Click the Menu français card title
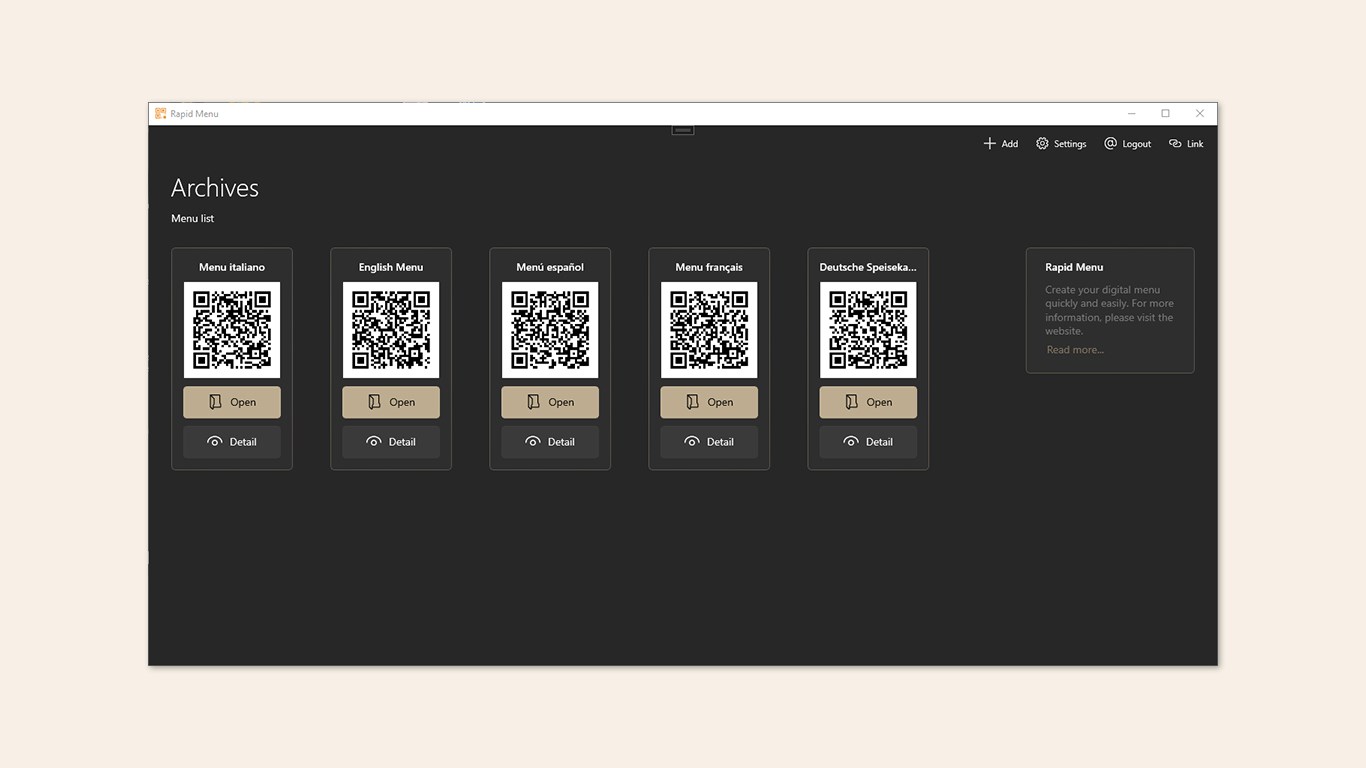 coord(709,267)
